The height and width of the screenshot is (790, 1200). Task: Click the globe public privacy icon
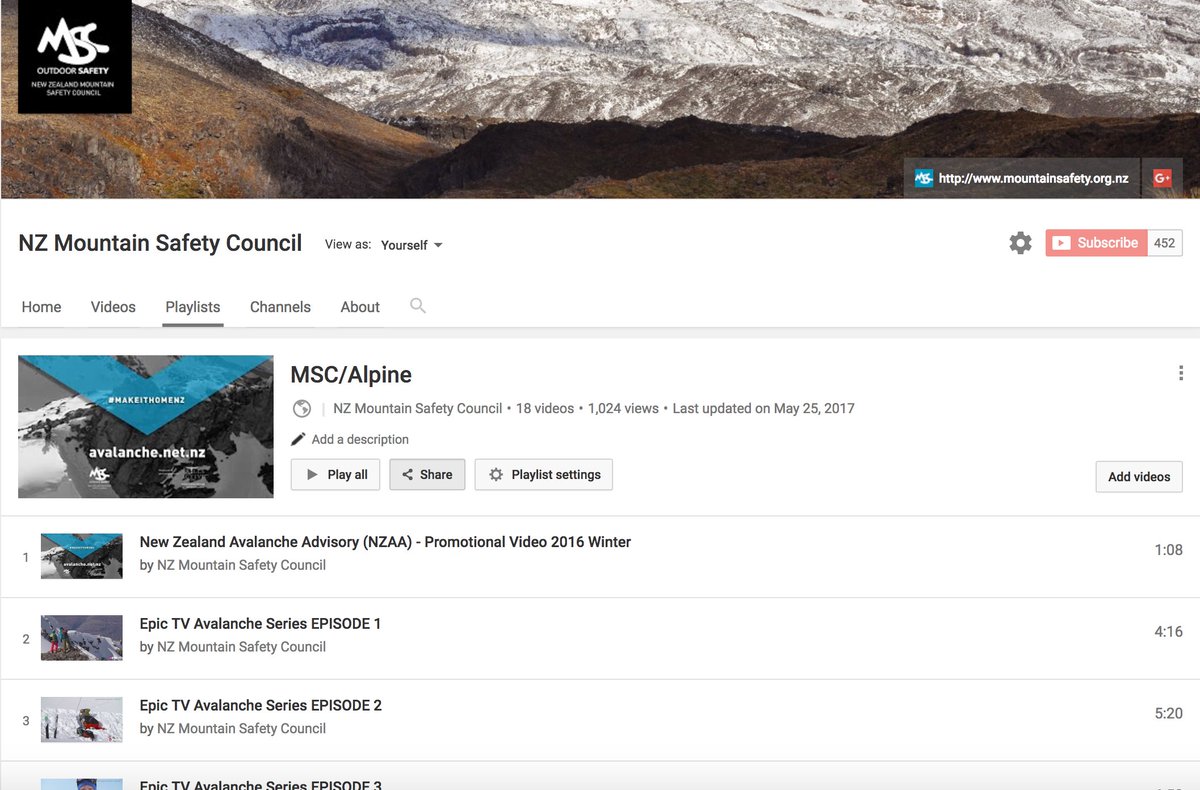click(x=301, y=408)
